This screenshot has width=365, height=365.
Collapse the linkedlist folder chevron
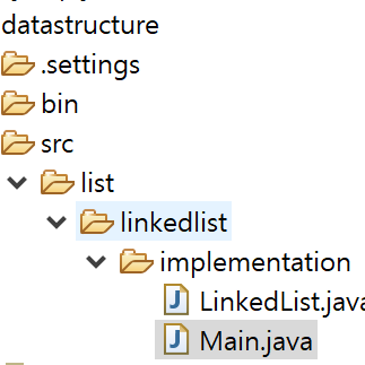pyautogui.click(x=56, y=222)
